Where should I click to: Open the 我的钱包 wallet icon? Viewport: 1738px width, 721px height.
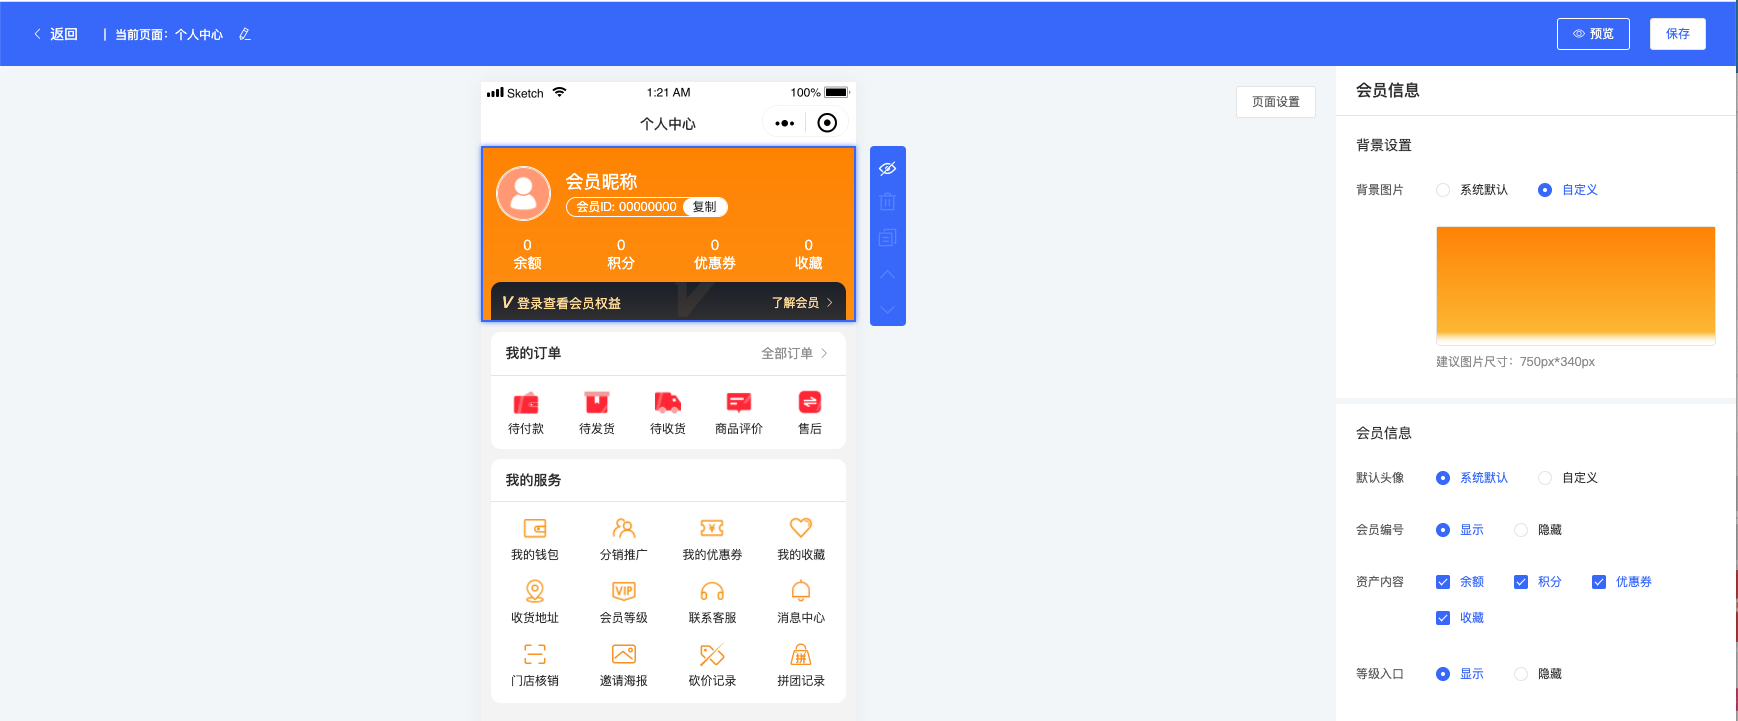coord(535,528)
